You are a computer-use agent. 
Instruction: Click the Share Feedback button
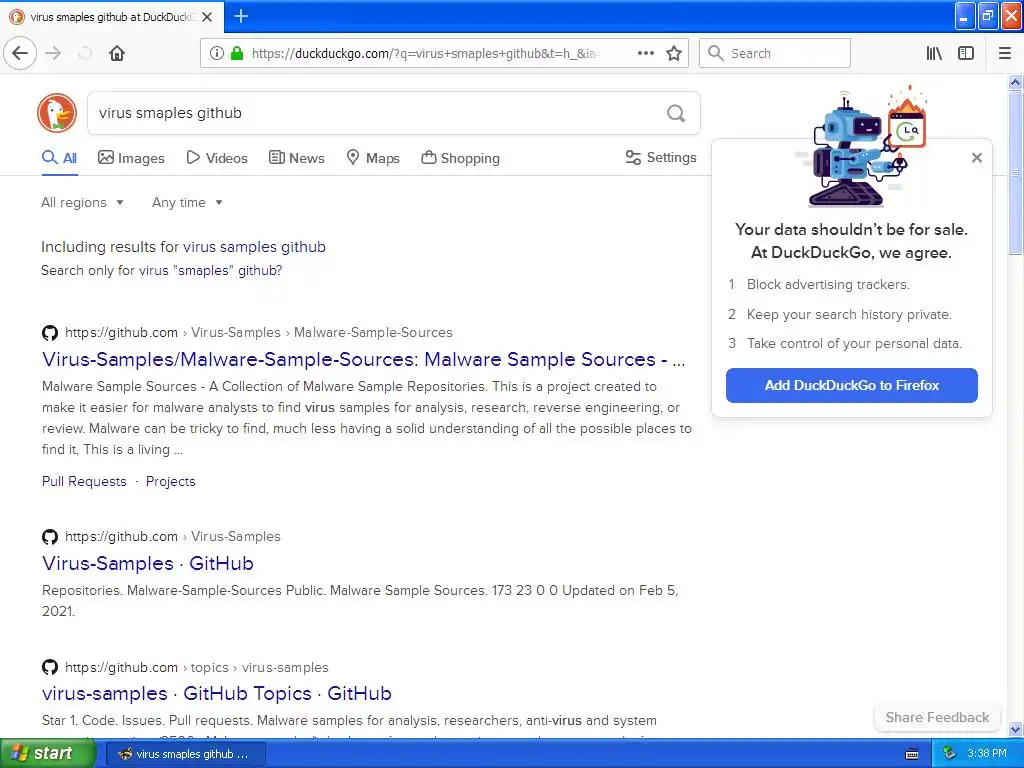tap(937, 717)
